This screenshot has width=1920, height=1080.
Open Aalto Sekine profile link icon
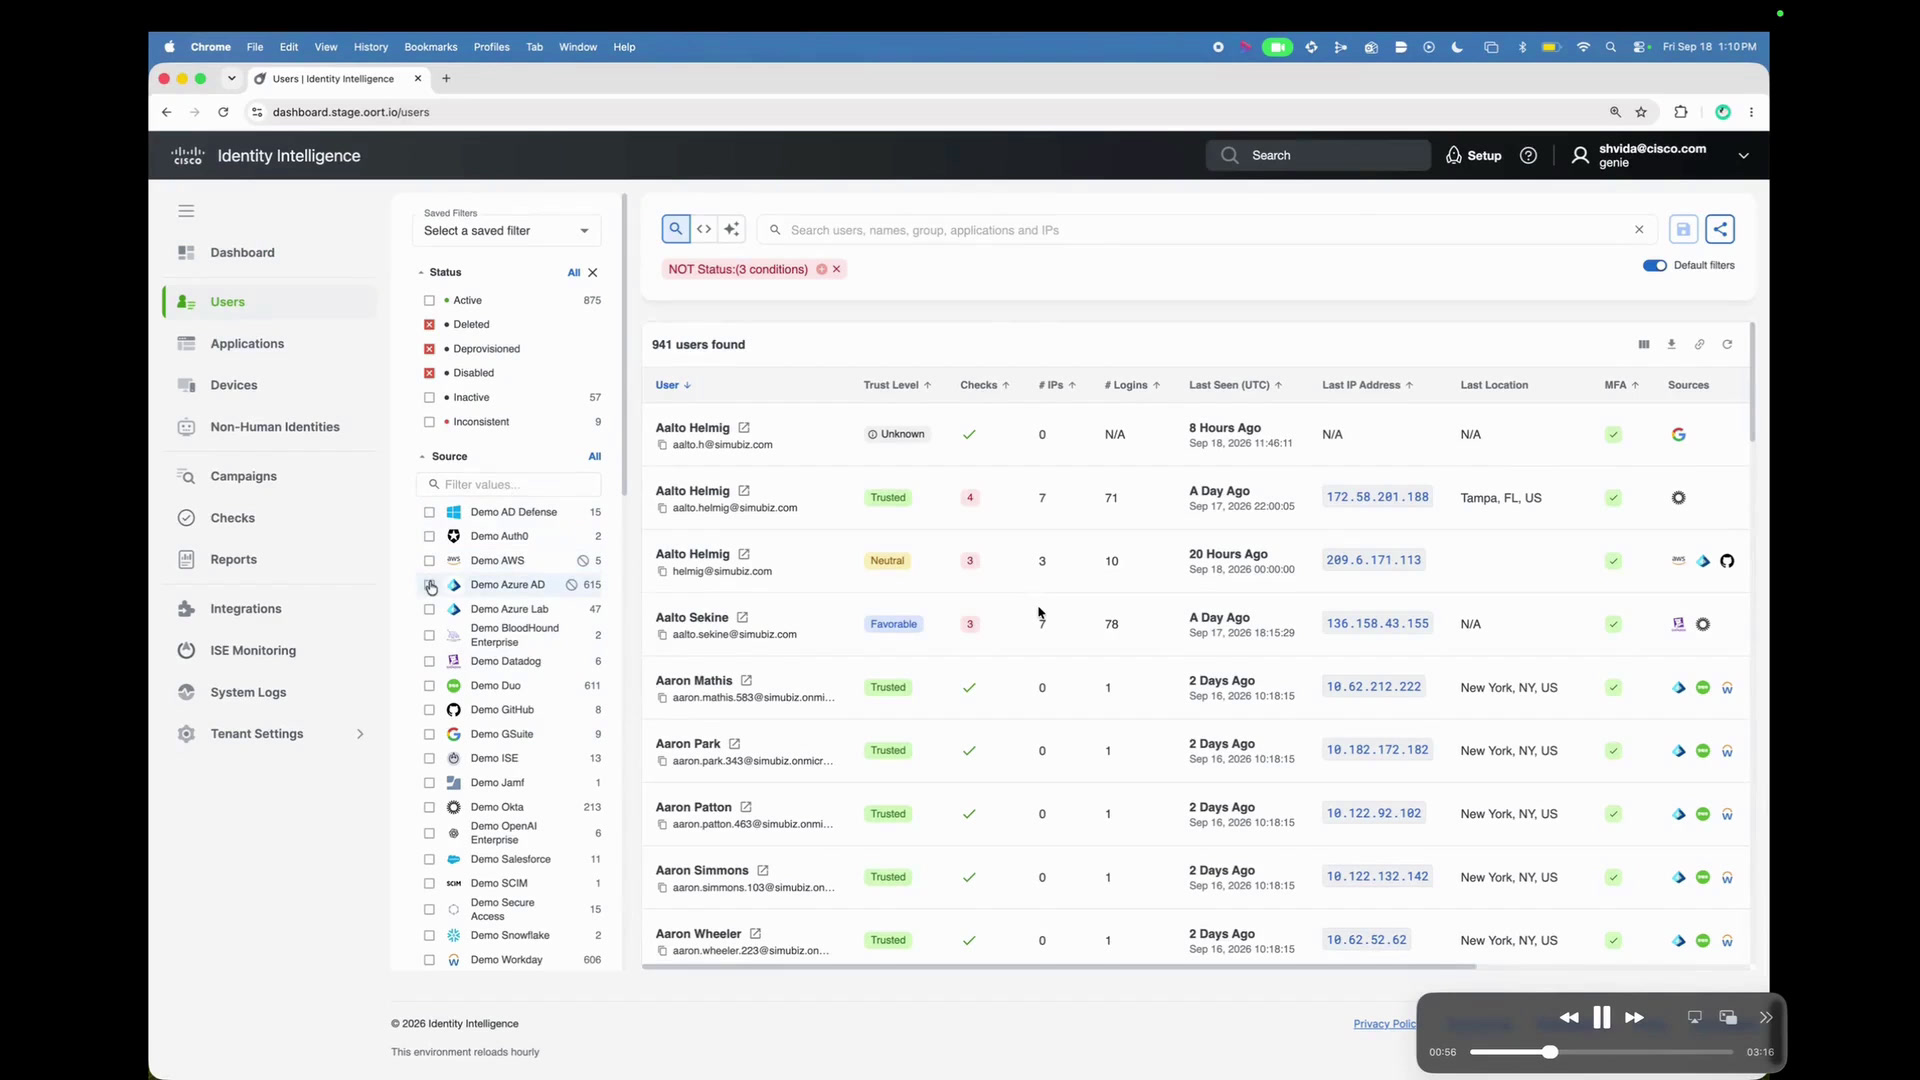point(742,617)
